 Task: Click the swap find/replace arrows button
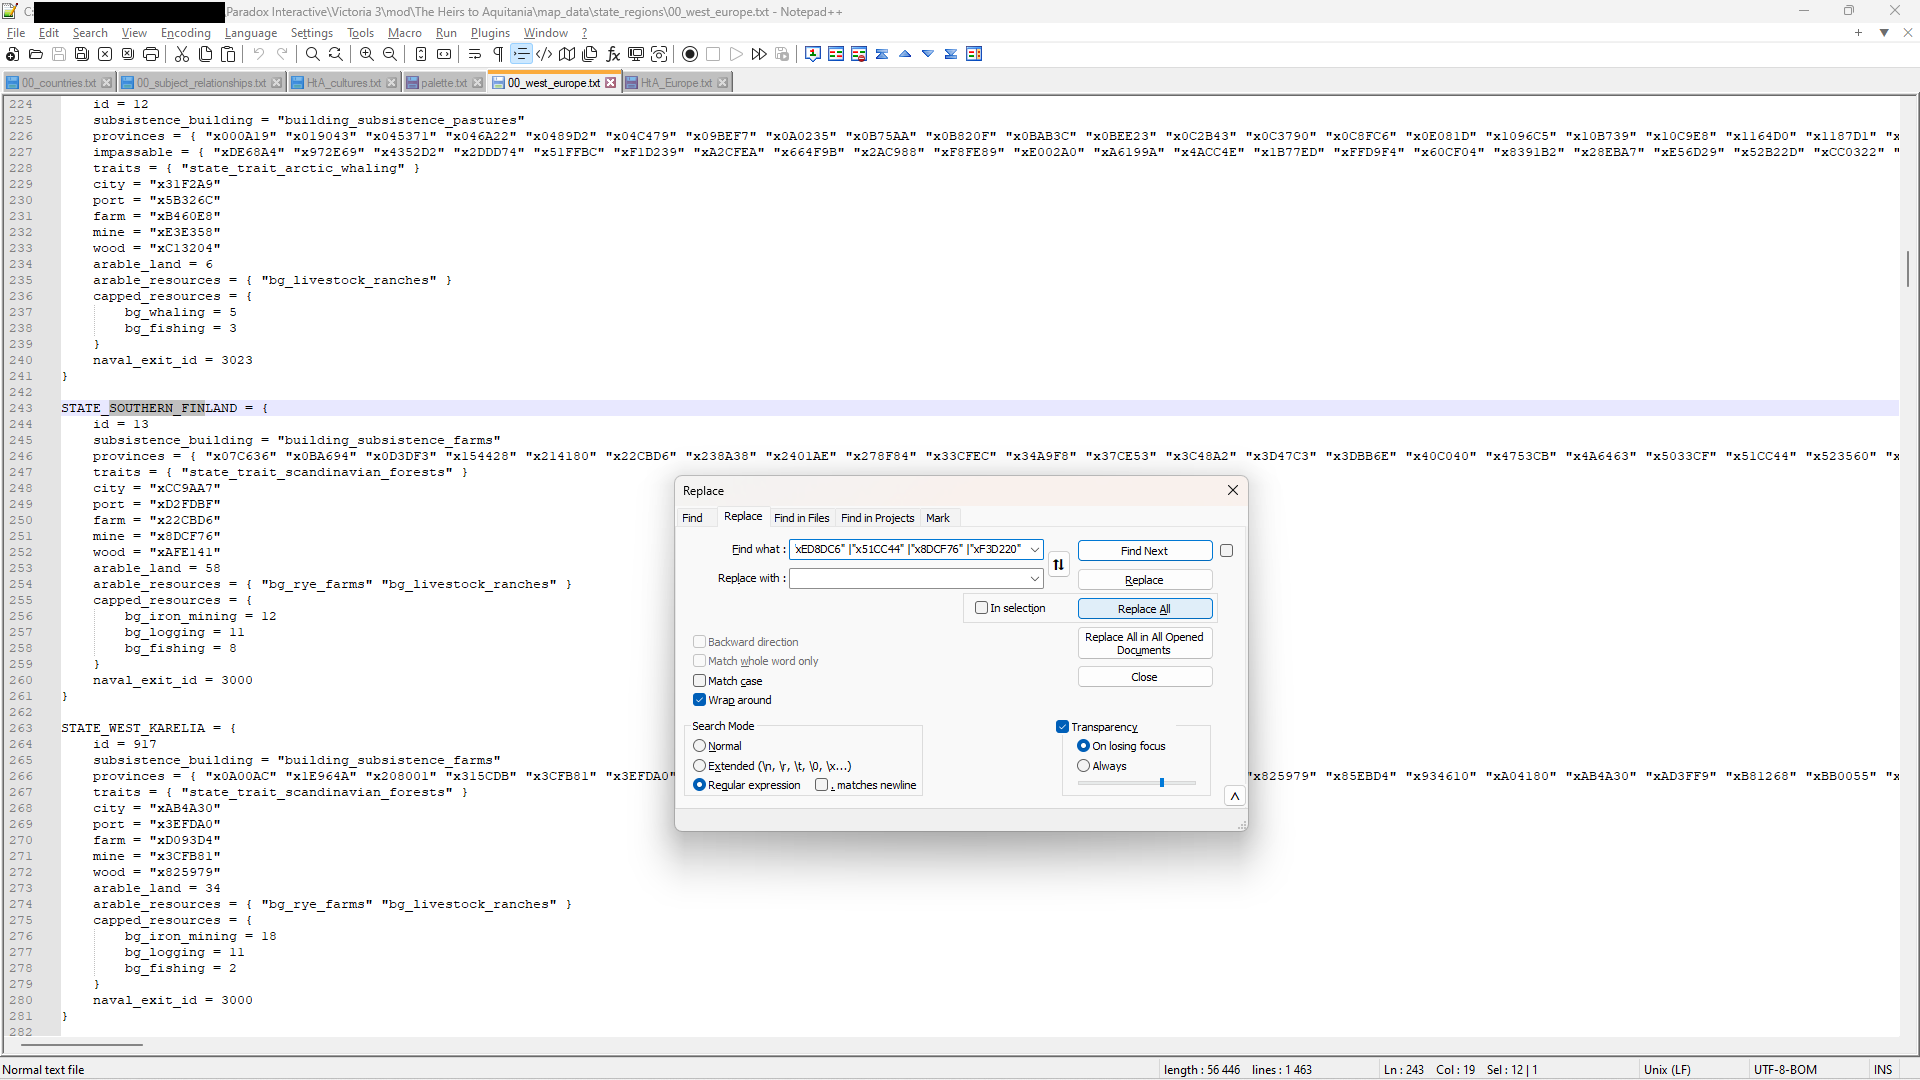coord(1058,565)
